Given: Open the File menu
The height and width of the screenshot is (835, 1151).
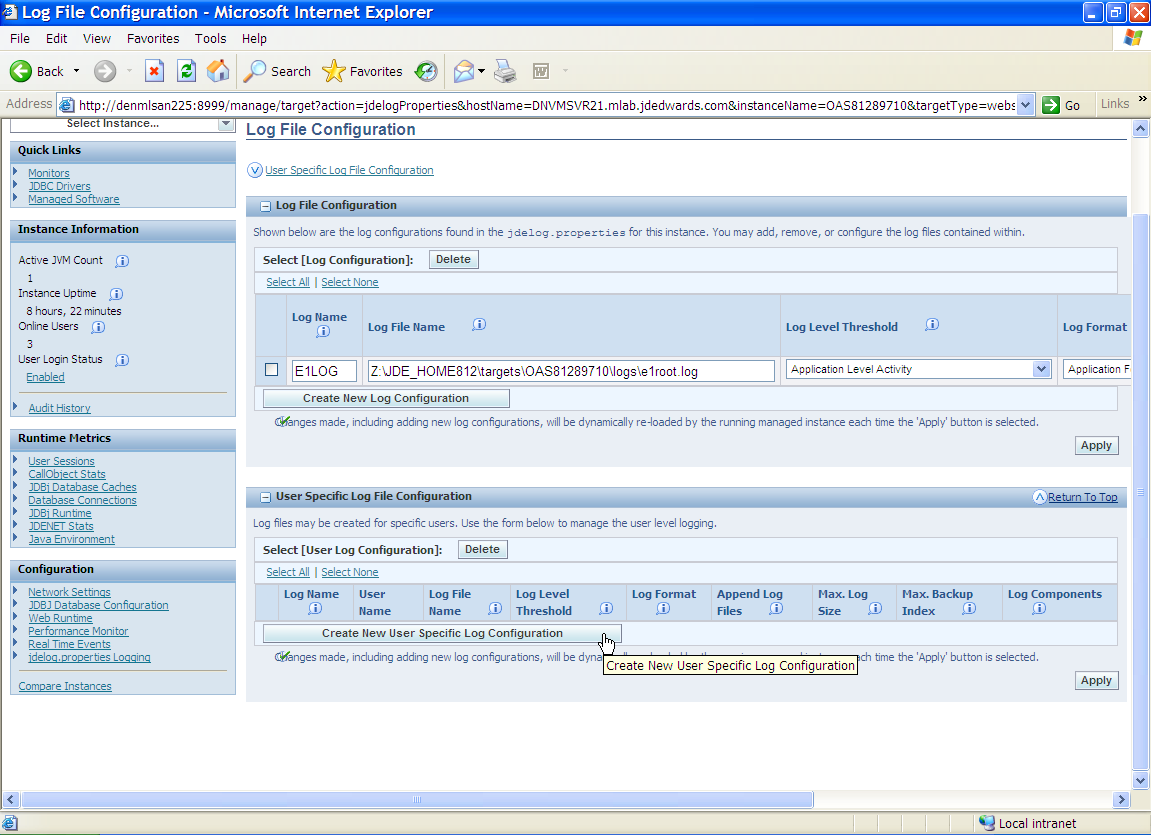Looking at the screenshot, I should [20, 38].
